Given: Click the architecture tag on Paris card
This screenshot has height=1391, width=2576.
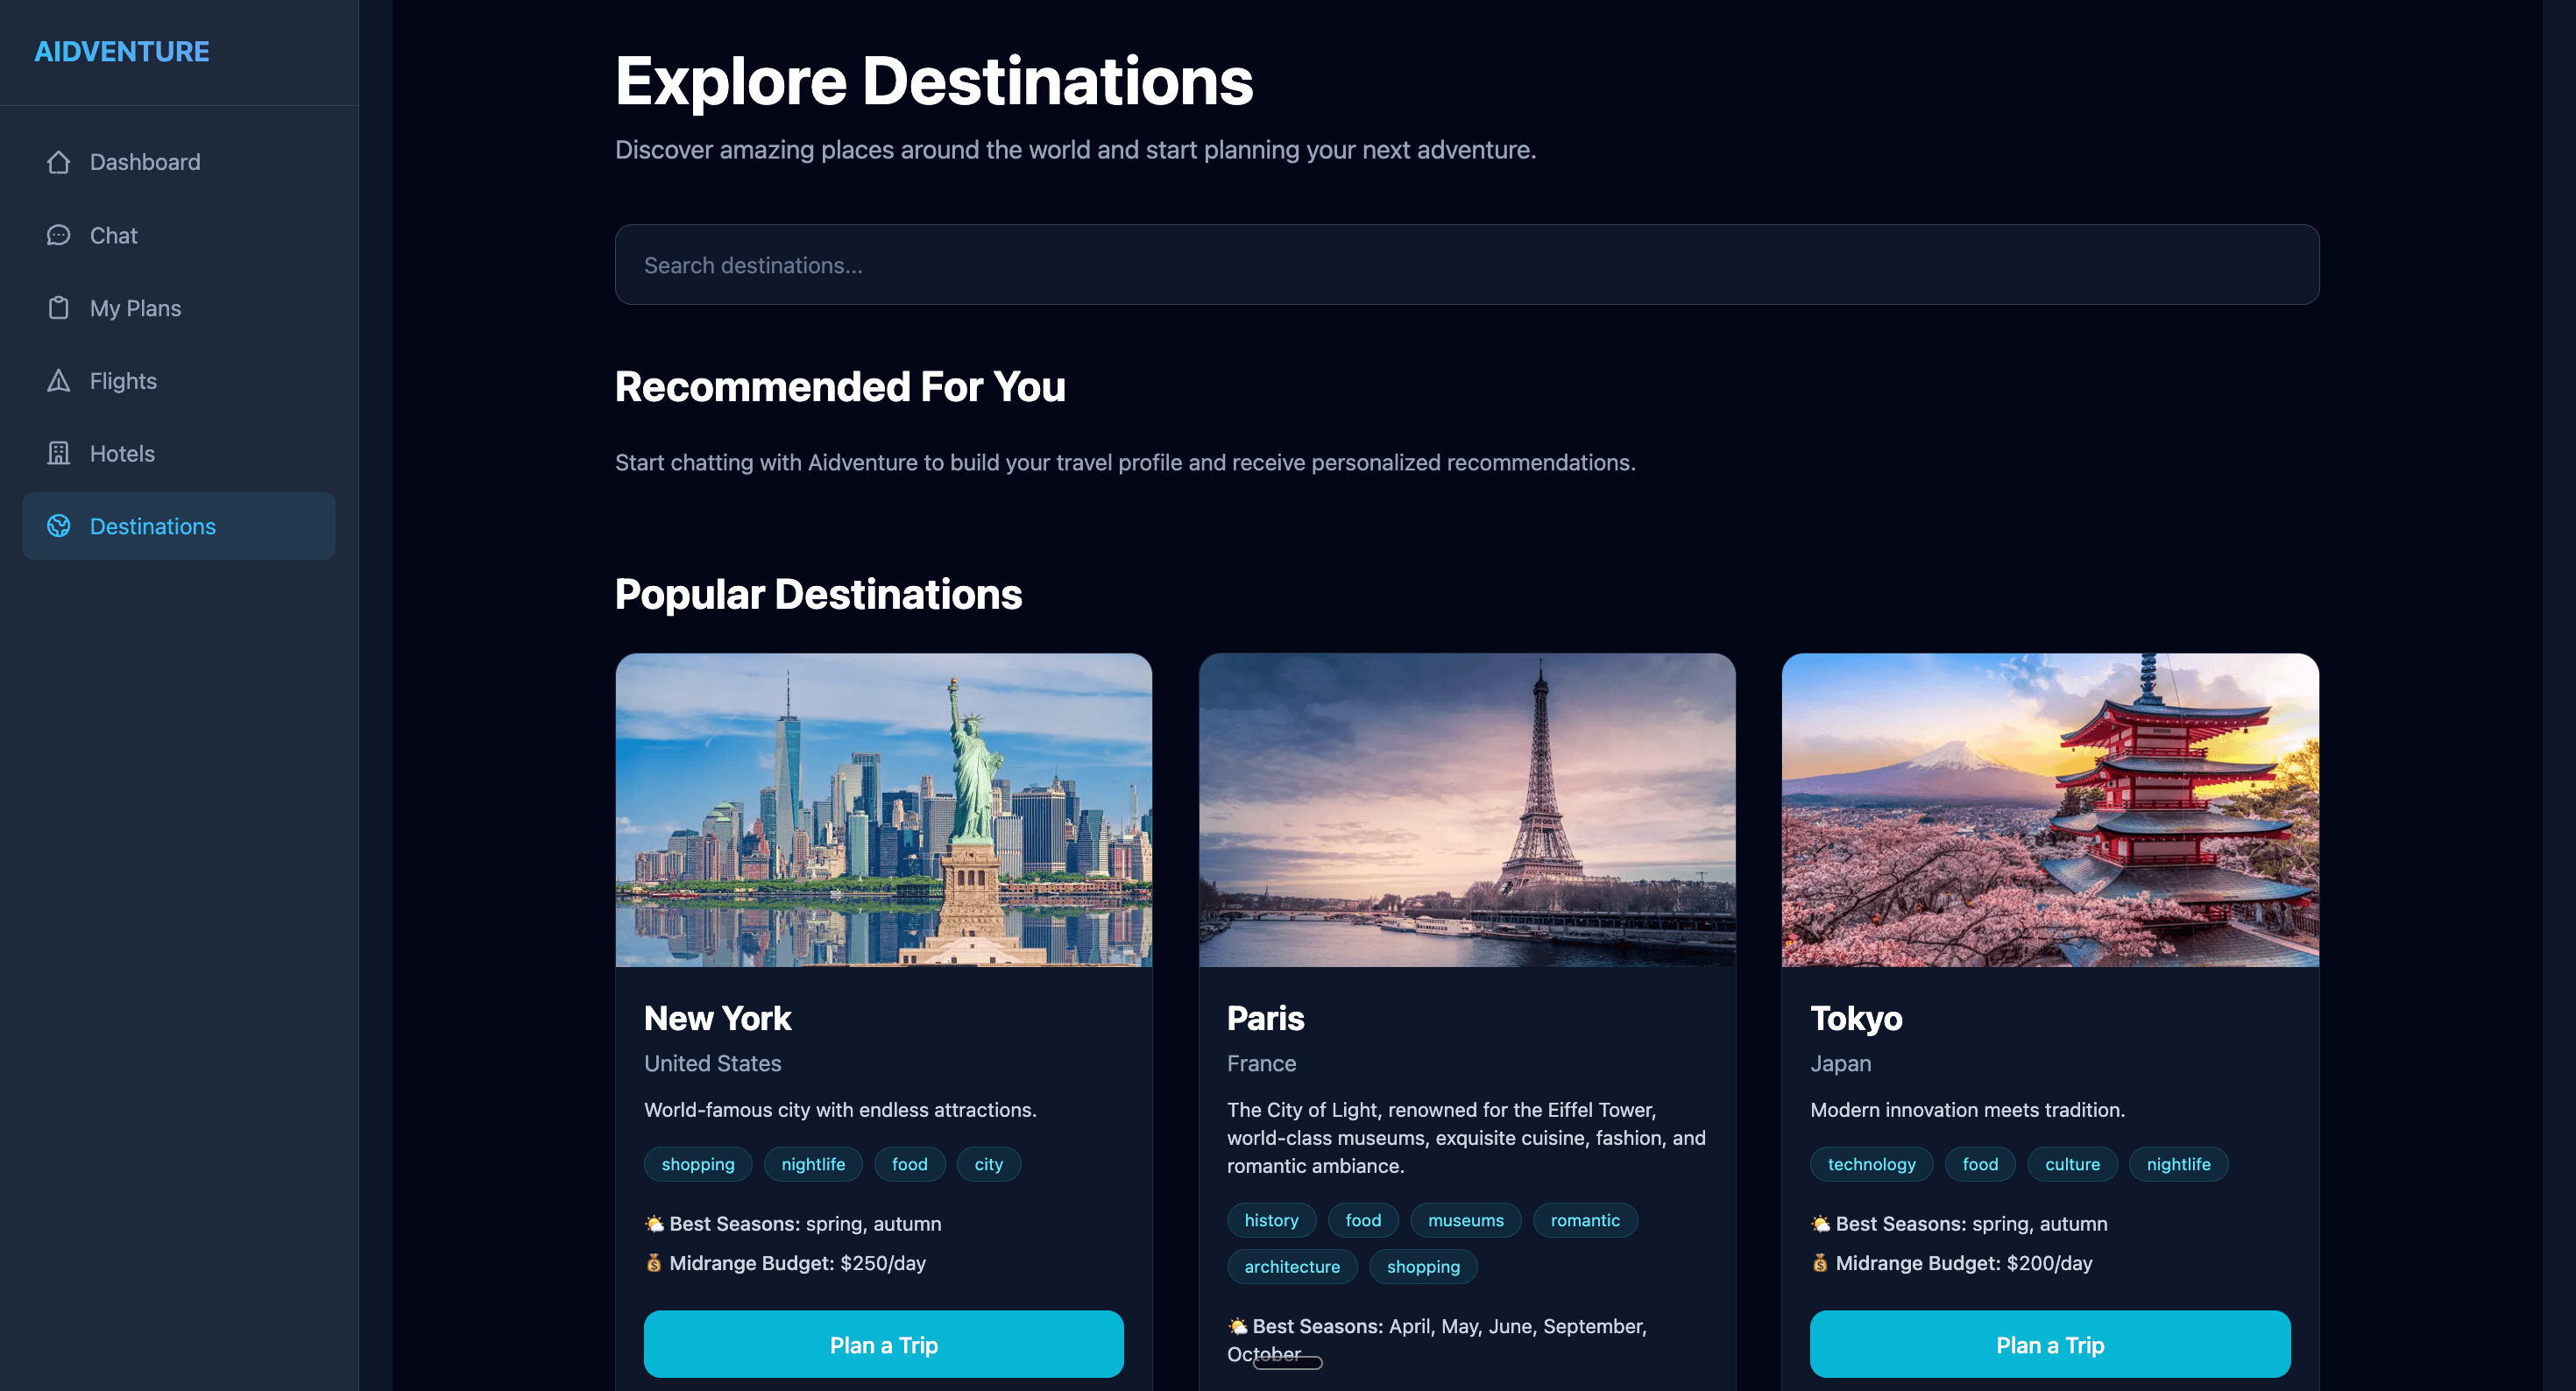Looking at the screenshot, I should point(1291,1266).
